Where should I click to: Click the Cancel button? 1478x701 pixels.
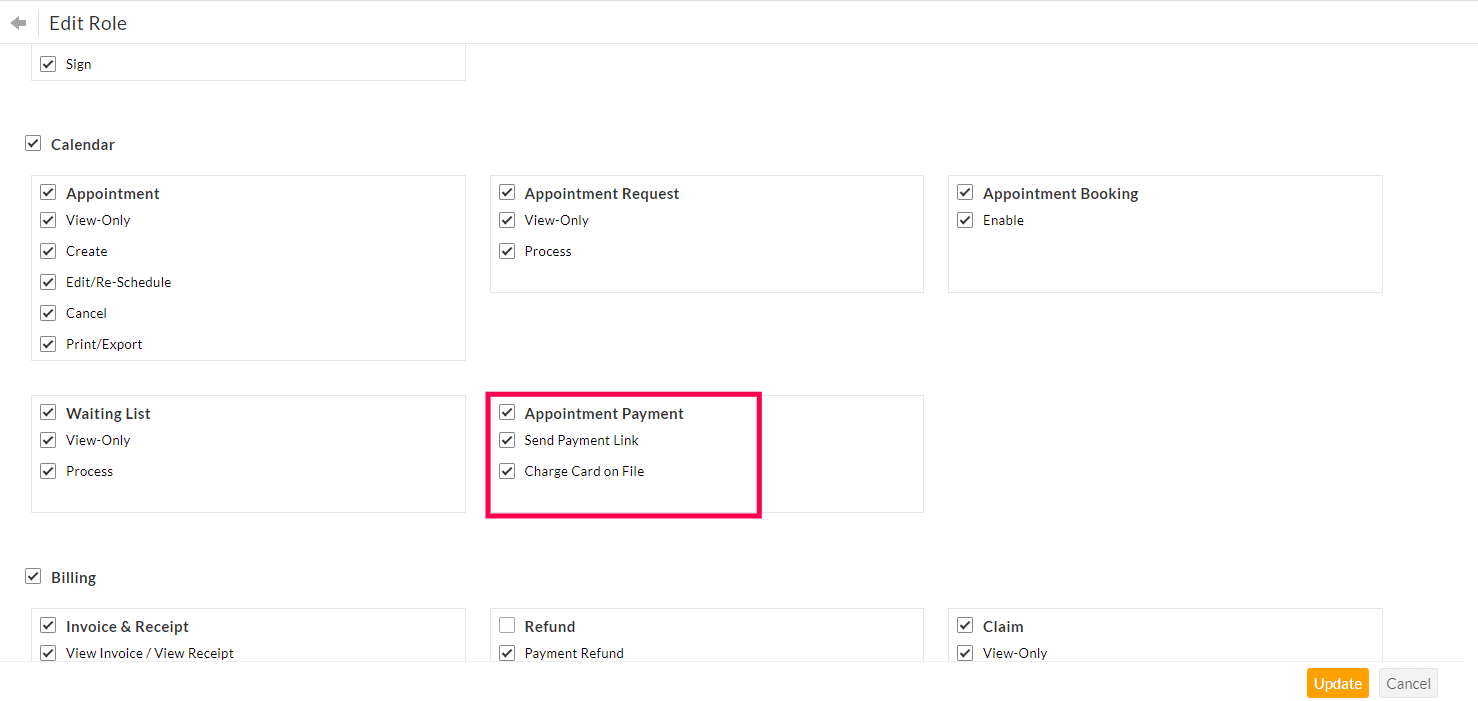pyautogui.click(x=1407, y=683)
